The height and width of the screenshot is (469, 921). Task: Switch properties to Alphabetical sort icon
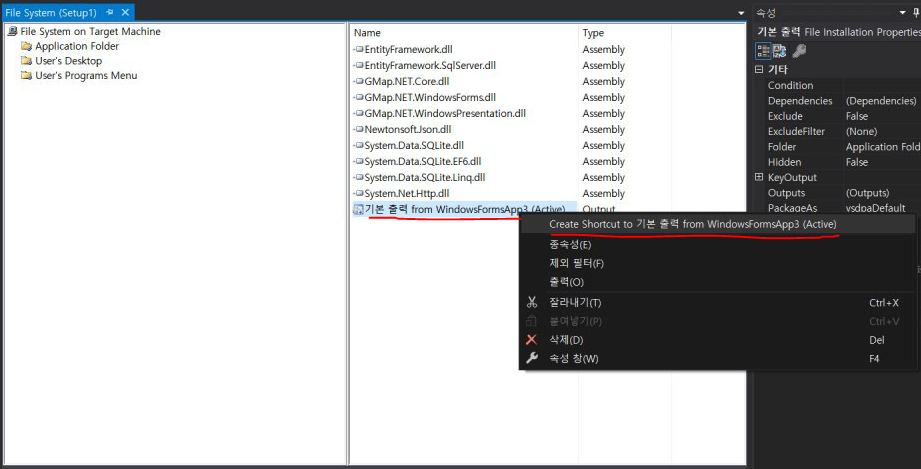(780, 51)
